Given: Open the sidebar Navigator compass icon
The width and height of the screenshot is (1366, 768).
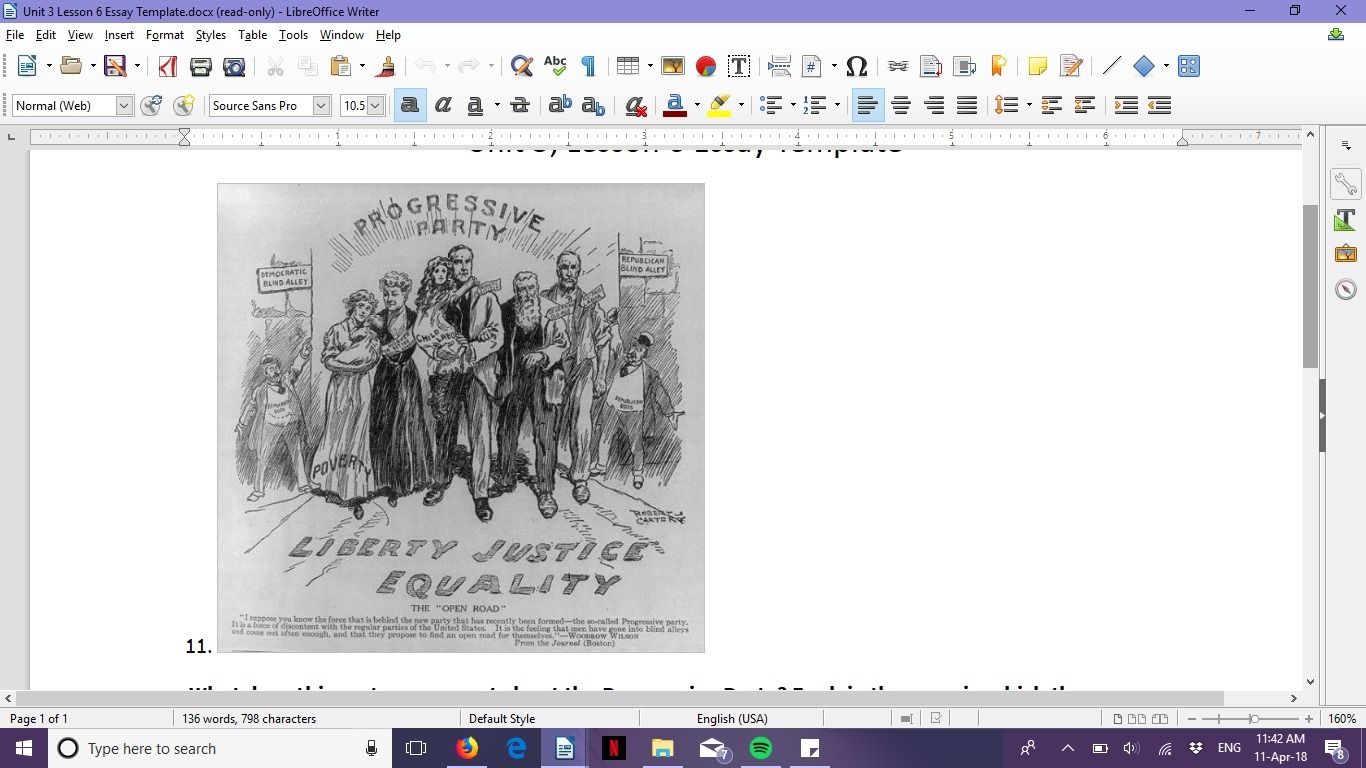Looking at the screenshot, I should click(1345, 289).
